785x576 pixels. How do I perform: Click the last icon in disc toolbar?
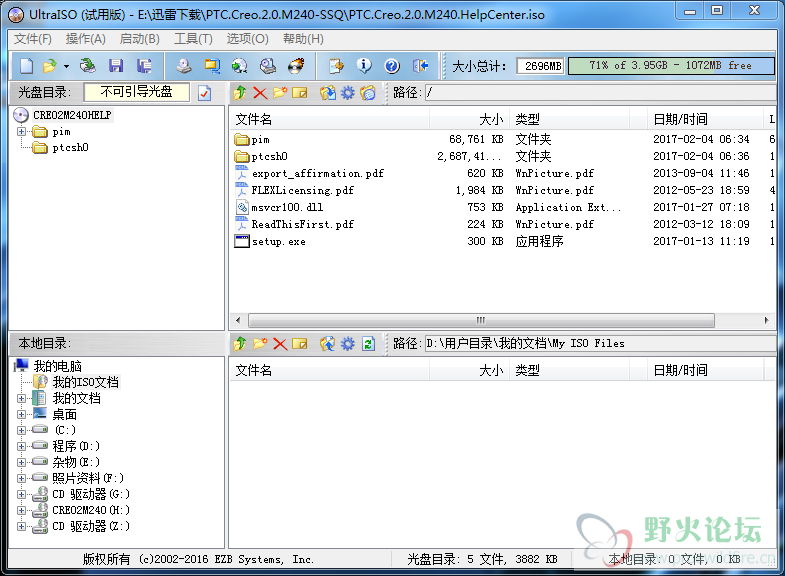(368, 93)
